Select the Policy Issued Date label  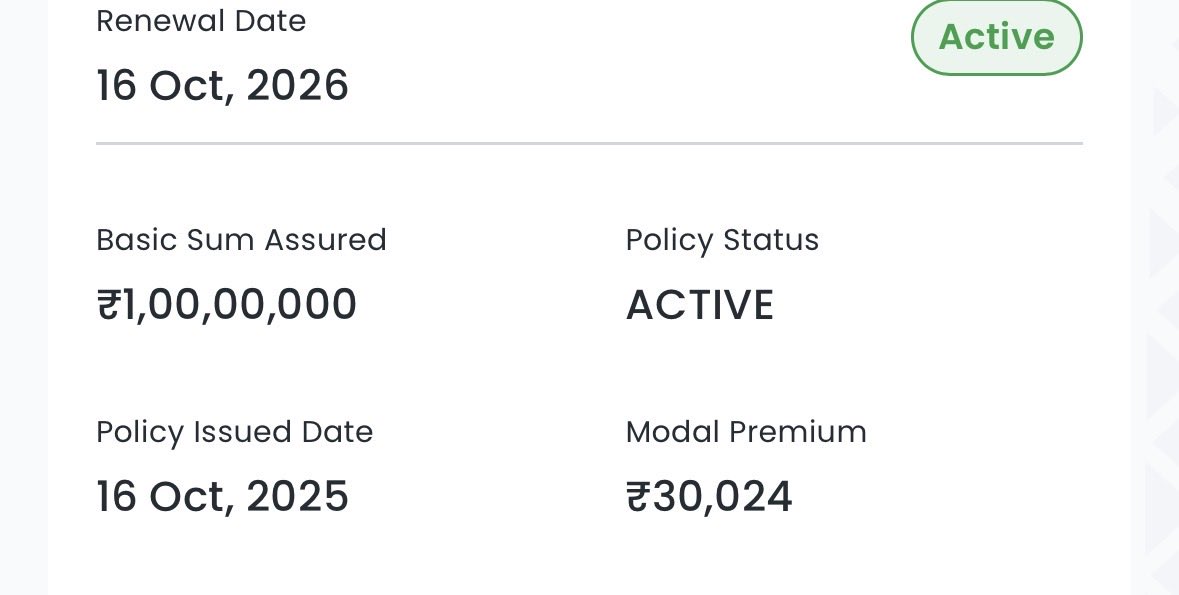(x=234, y=432)
